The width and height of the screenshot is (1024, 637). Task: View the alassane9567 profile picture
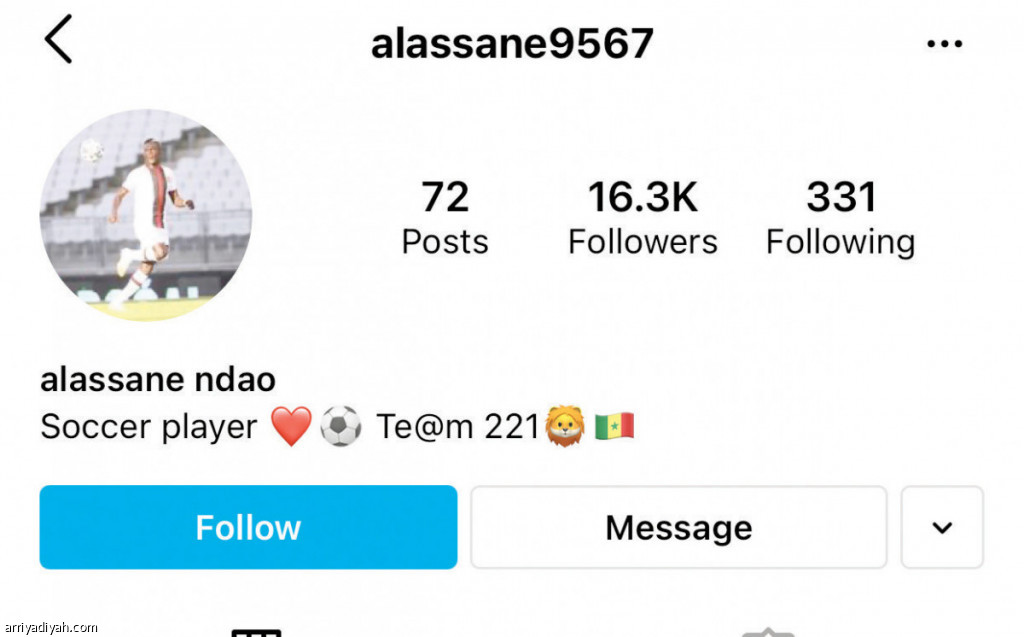[146, 215]
